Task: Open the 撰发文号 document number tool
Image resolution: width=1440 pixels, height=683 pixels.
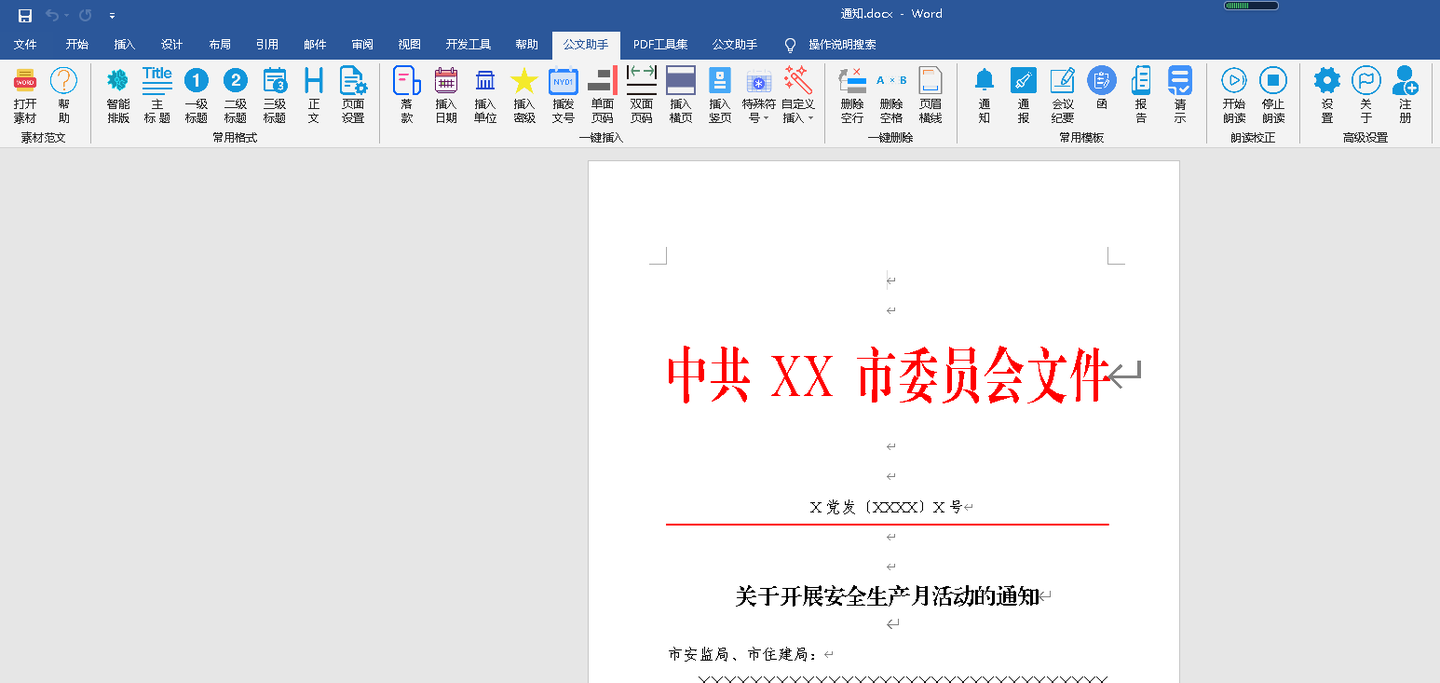Action: tap(563, 95)
